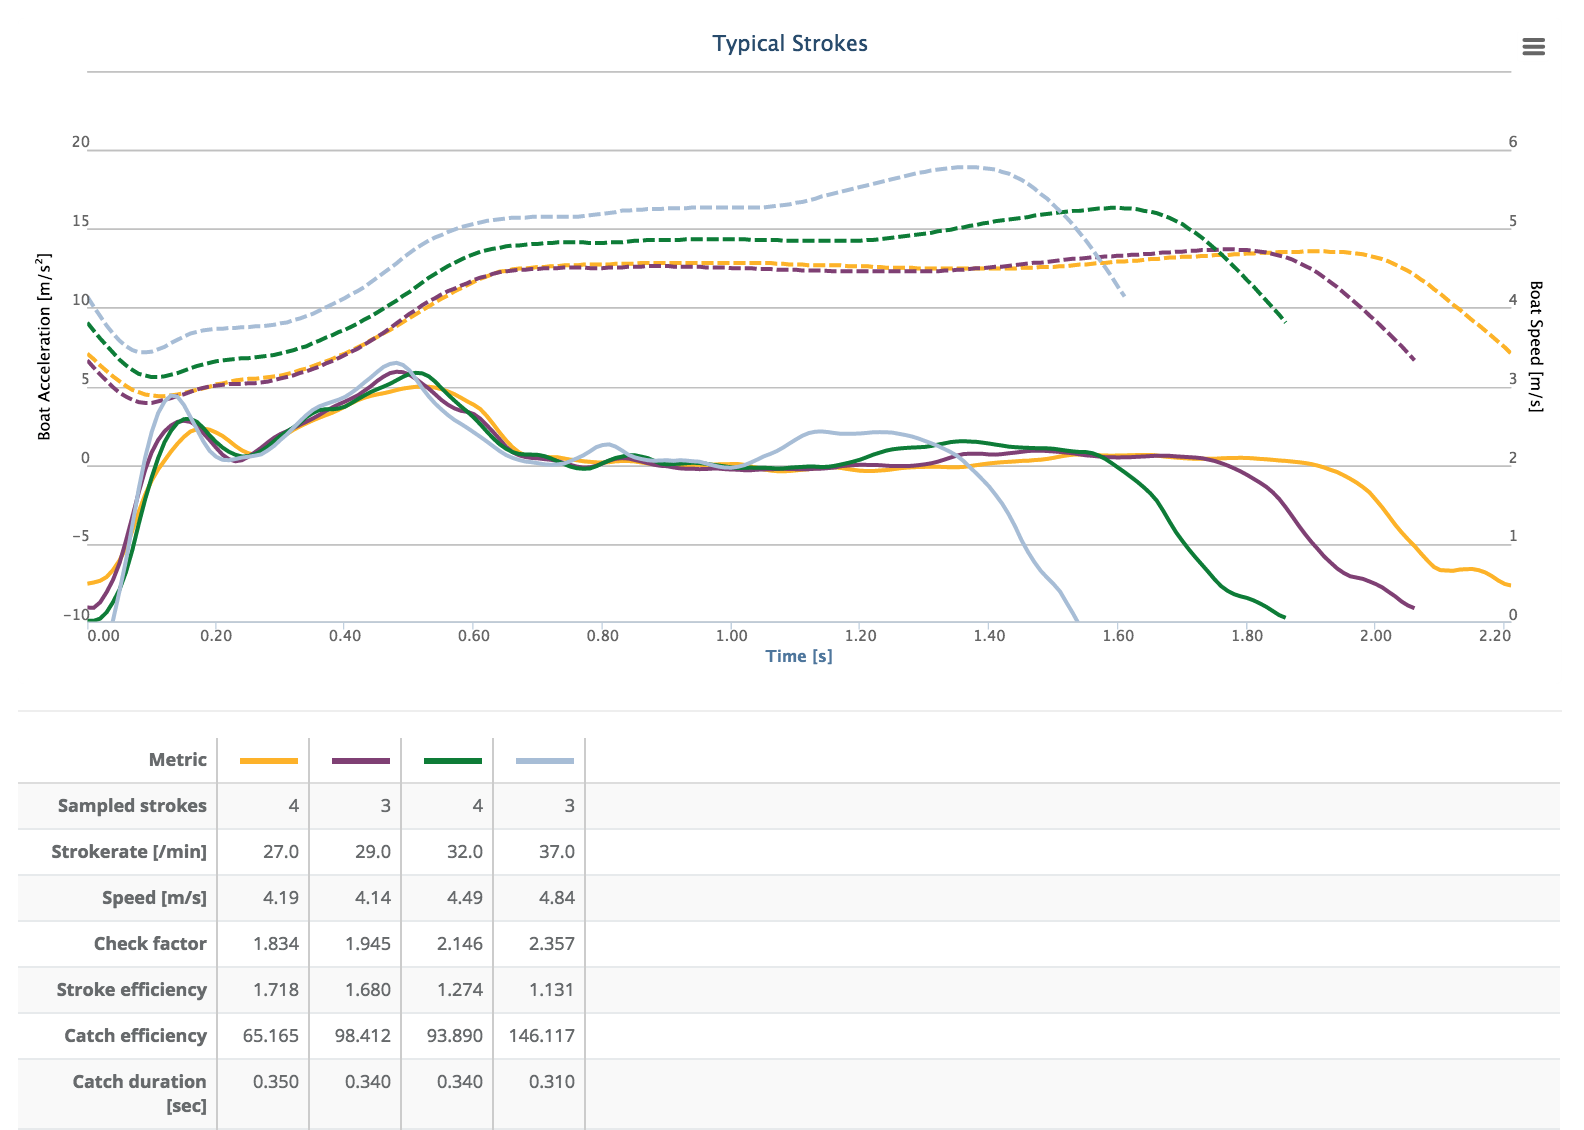Select the Strokerate [/min] row label

click(x=129, y=852)
